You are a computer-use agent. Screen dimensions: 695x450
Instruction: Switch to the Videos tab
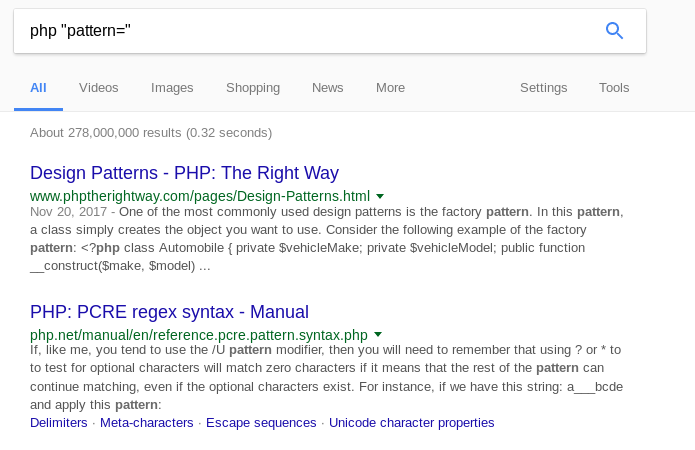pyautogui.click(x=99, y=88)
